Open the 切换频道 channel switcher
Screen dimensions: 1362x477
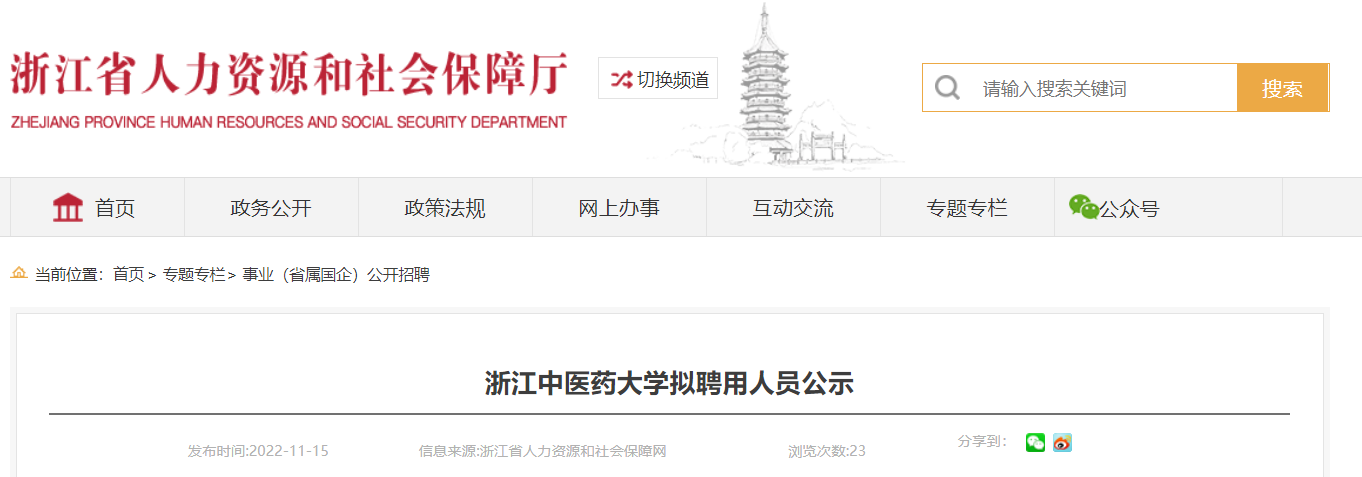(x=658, y=79)
